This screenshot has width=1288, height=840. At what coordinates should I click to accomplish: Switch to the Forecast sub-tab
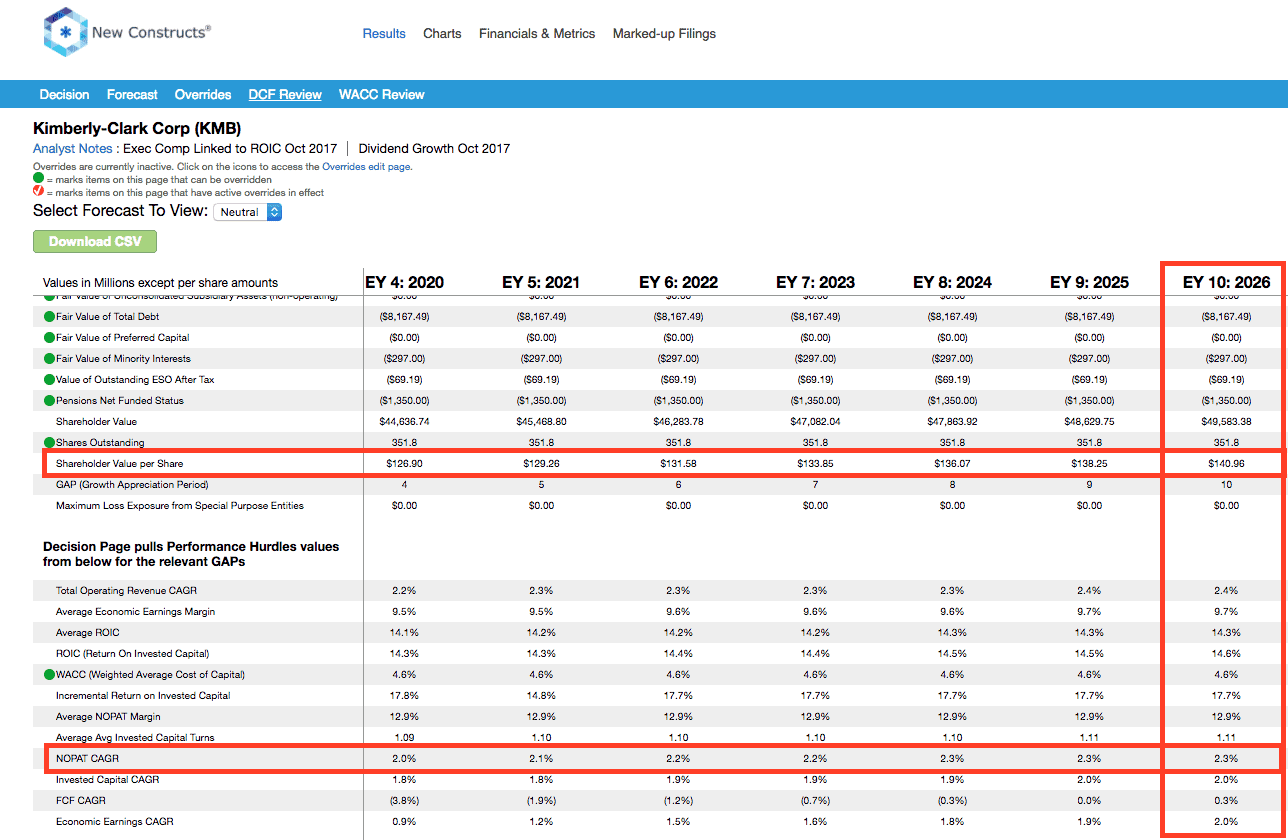click(132, 95)
